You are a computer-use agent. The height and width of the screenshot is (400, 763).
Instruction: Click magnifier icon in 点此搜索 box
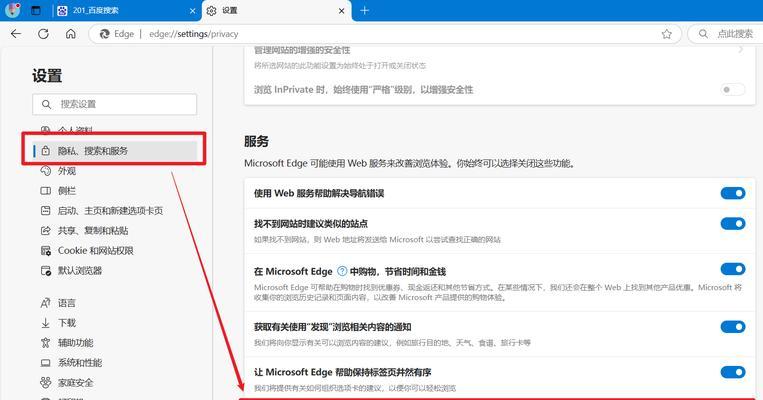click(x=703, y=34)
